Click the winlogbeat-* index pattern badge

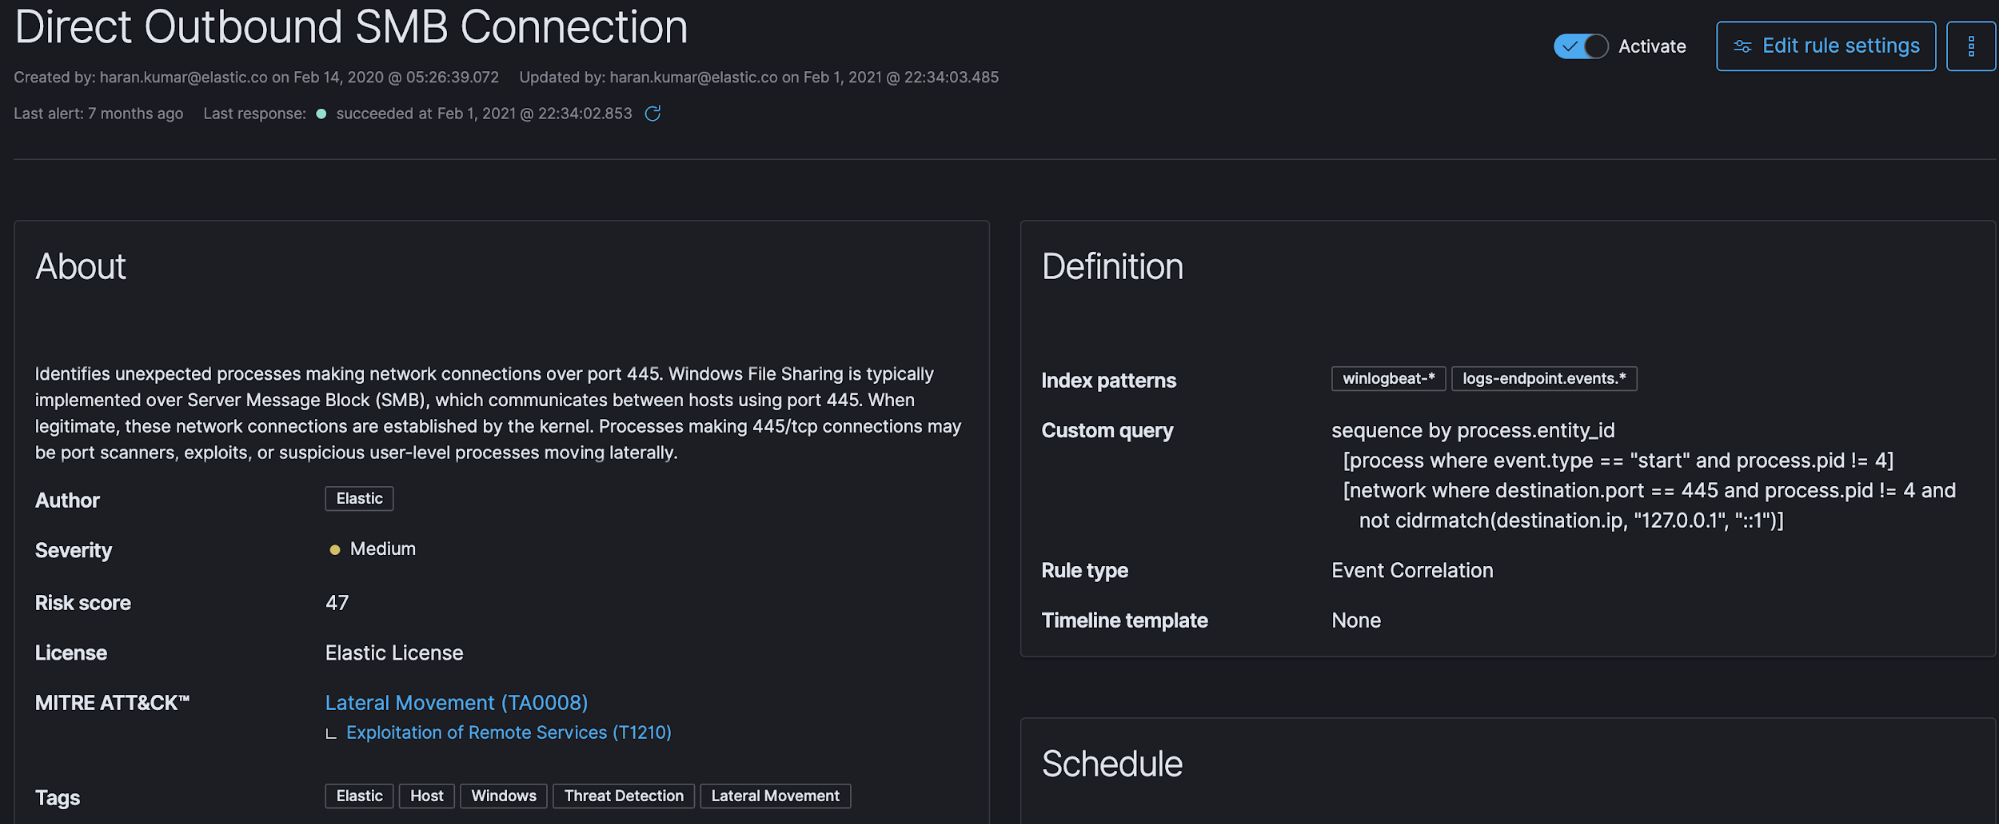(1388, 379)
